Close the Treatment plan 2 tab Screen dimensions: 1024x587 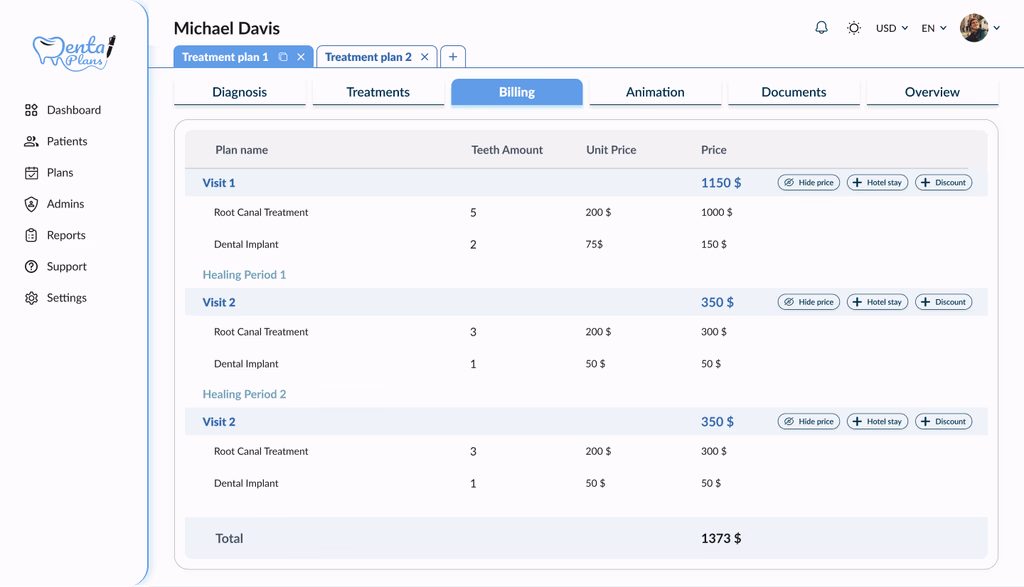click(425, 57)
